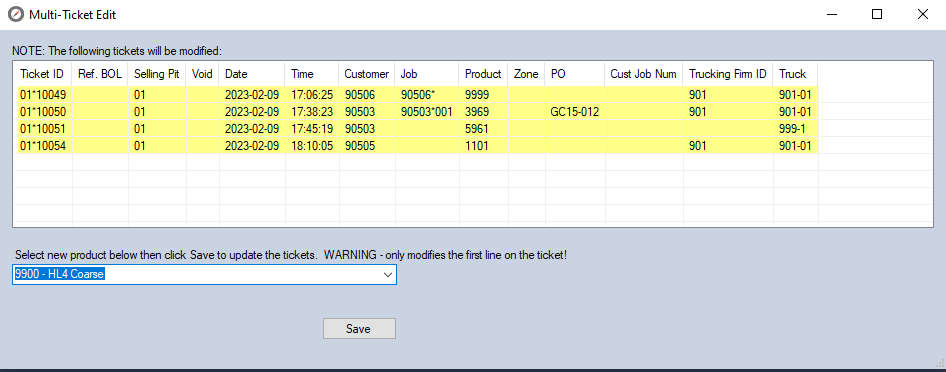Click the Truck column header

click(x=795, y=74)
